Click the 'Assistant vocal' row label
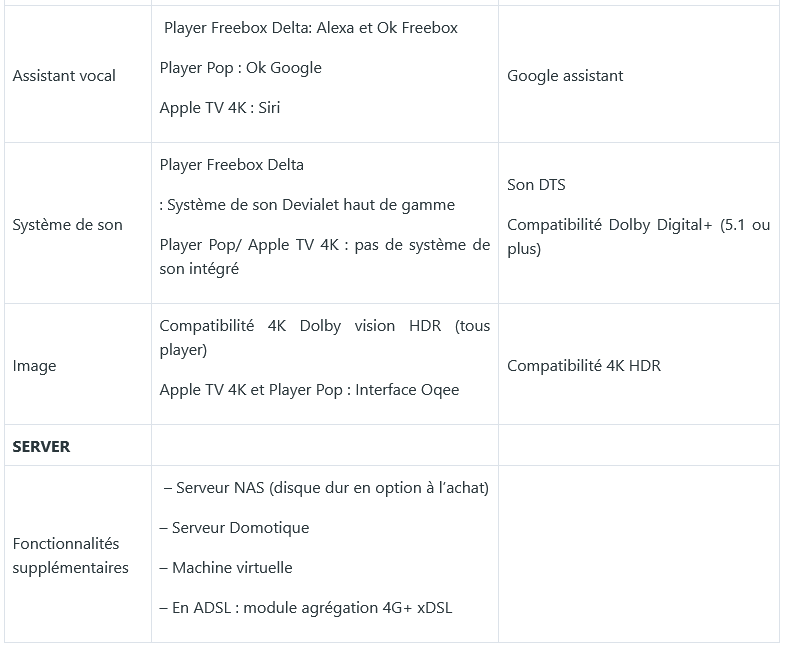The width and height of the screenshot is (785, 653). [x=64, y=75]
